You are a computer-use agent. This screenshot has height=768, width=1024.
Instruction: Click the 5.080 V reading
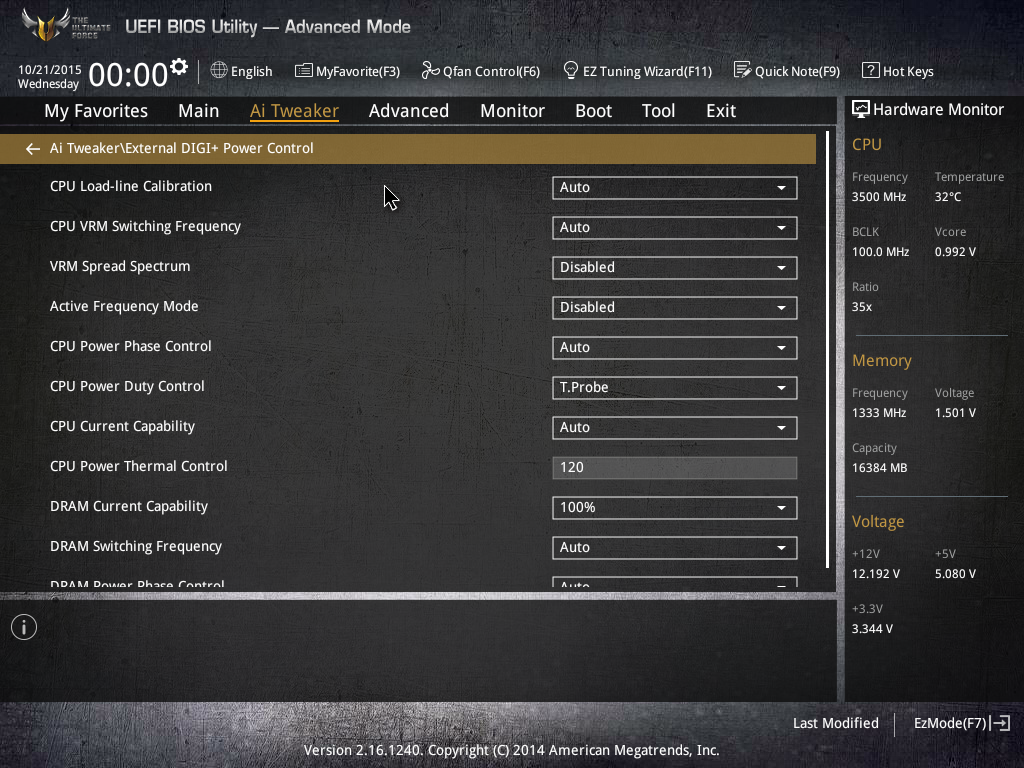(x=955, y=573)
